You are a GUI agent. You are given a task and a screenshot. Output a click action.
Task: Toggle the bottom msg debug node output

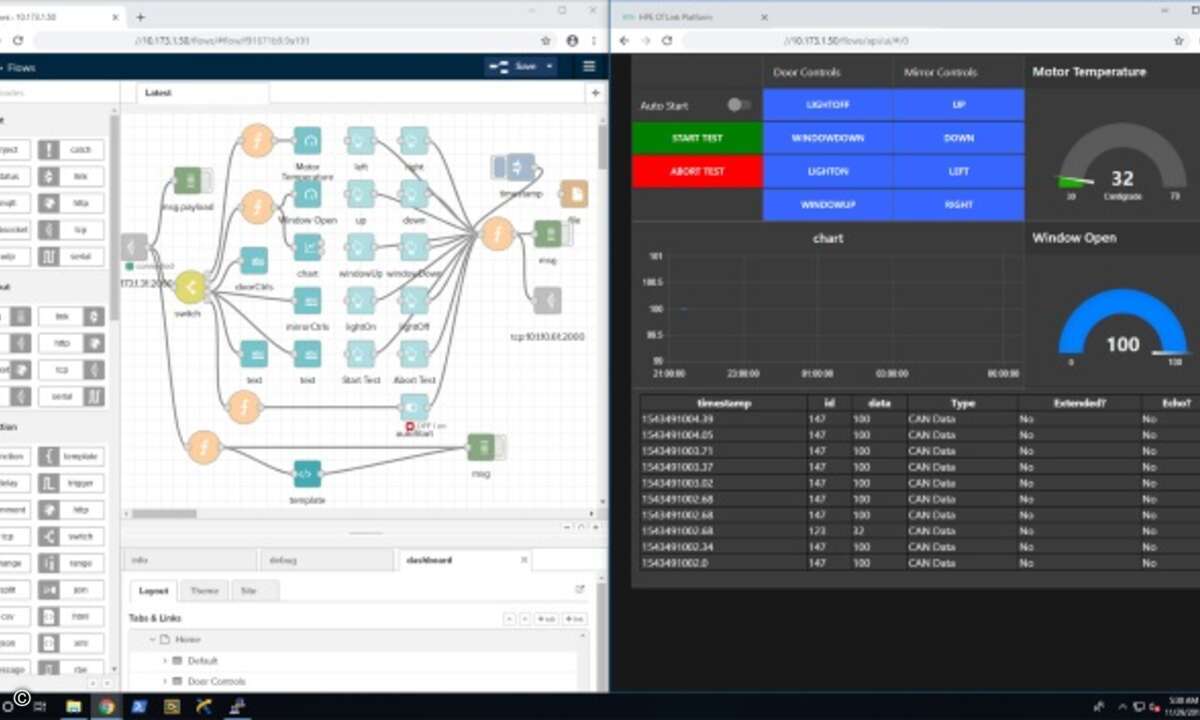(x=501, y=447)
